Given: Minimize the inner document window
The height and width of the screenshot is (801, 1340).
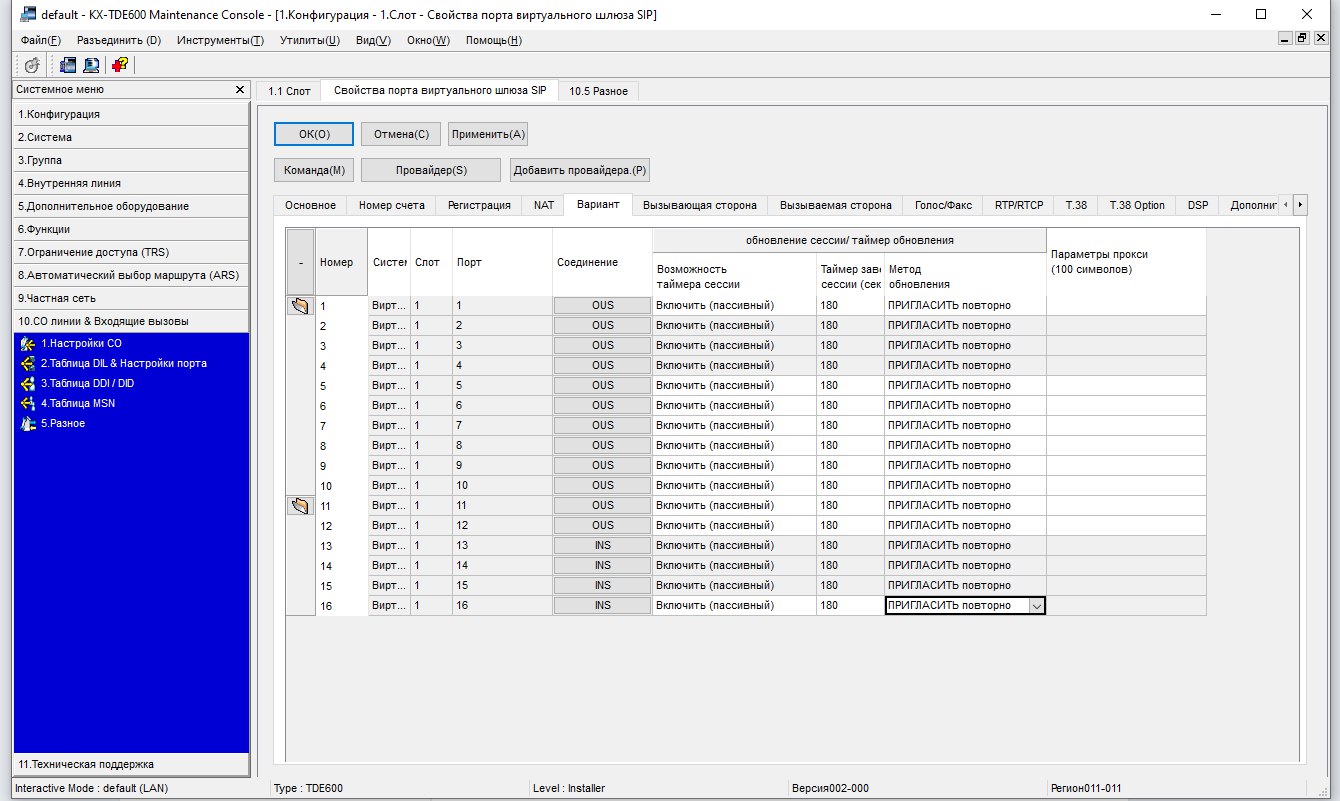Looking at the screenshot, I should pyautogui.click(x=1286, y=38).
